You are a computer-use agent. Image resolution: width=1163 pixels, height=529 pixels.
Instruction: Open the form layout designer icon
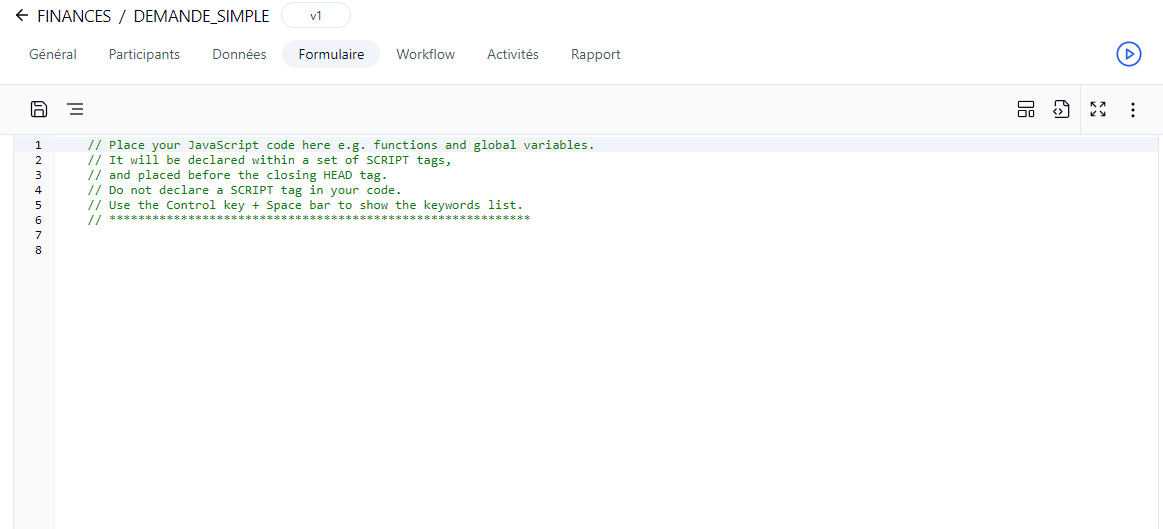[x=1025, y=110]
